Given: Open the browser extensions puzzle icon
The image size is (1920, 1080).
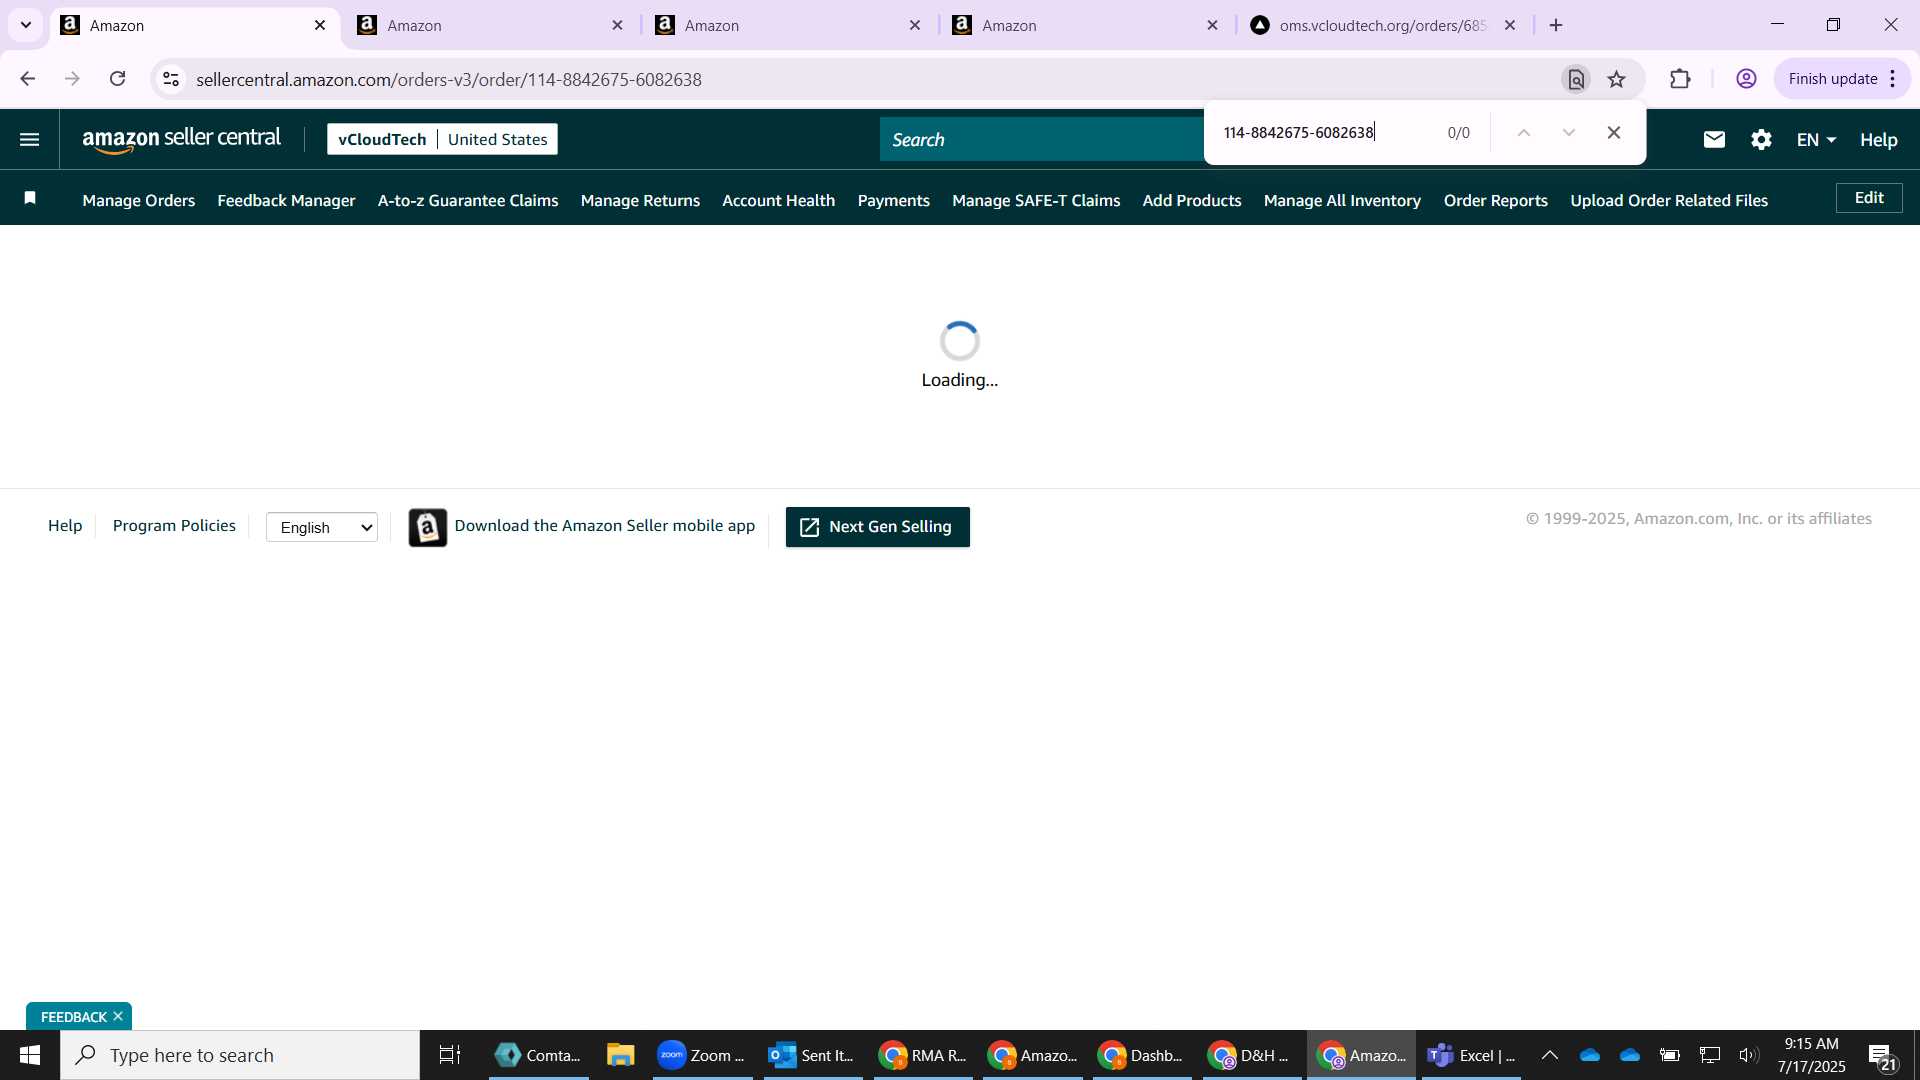Looking at the screenshot, I should click(x=1680, y=79).
